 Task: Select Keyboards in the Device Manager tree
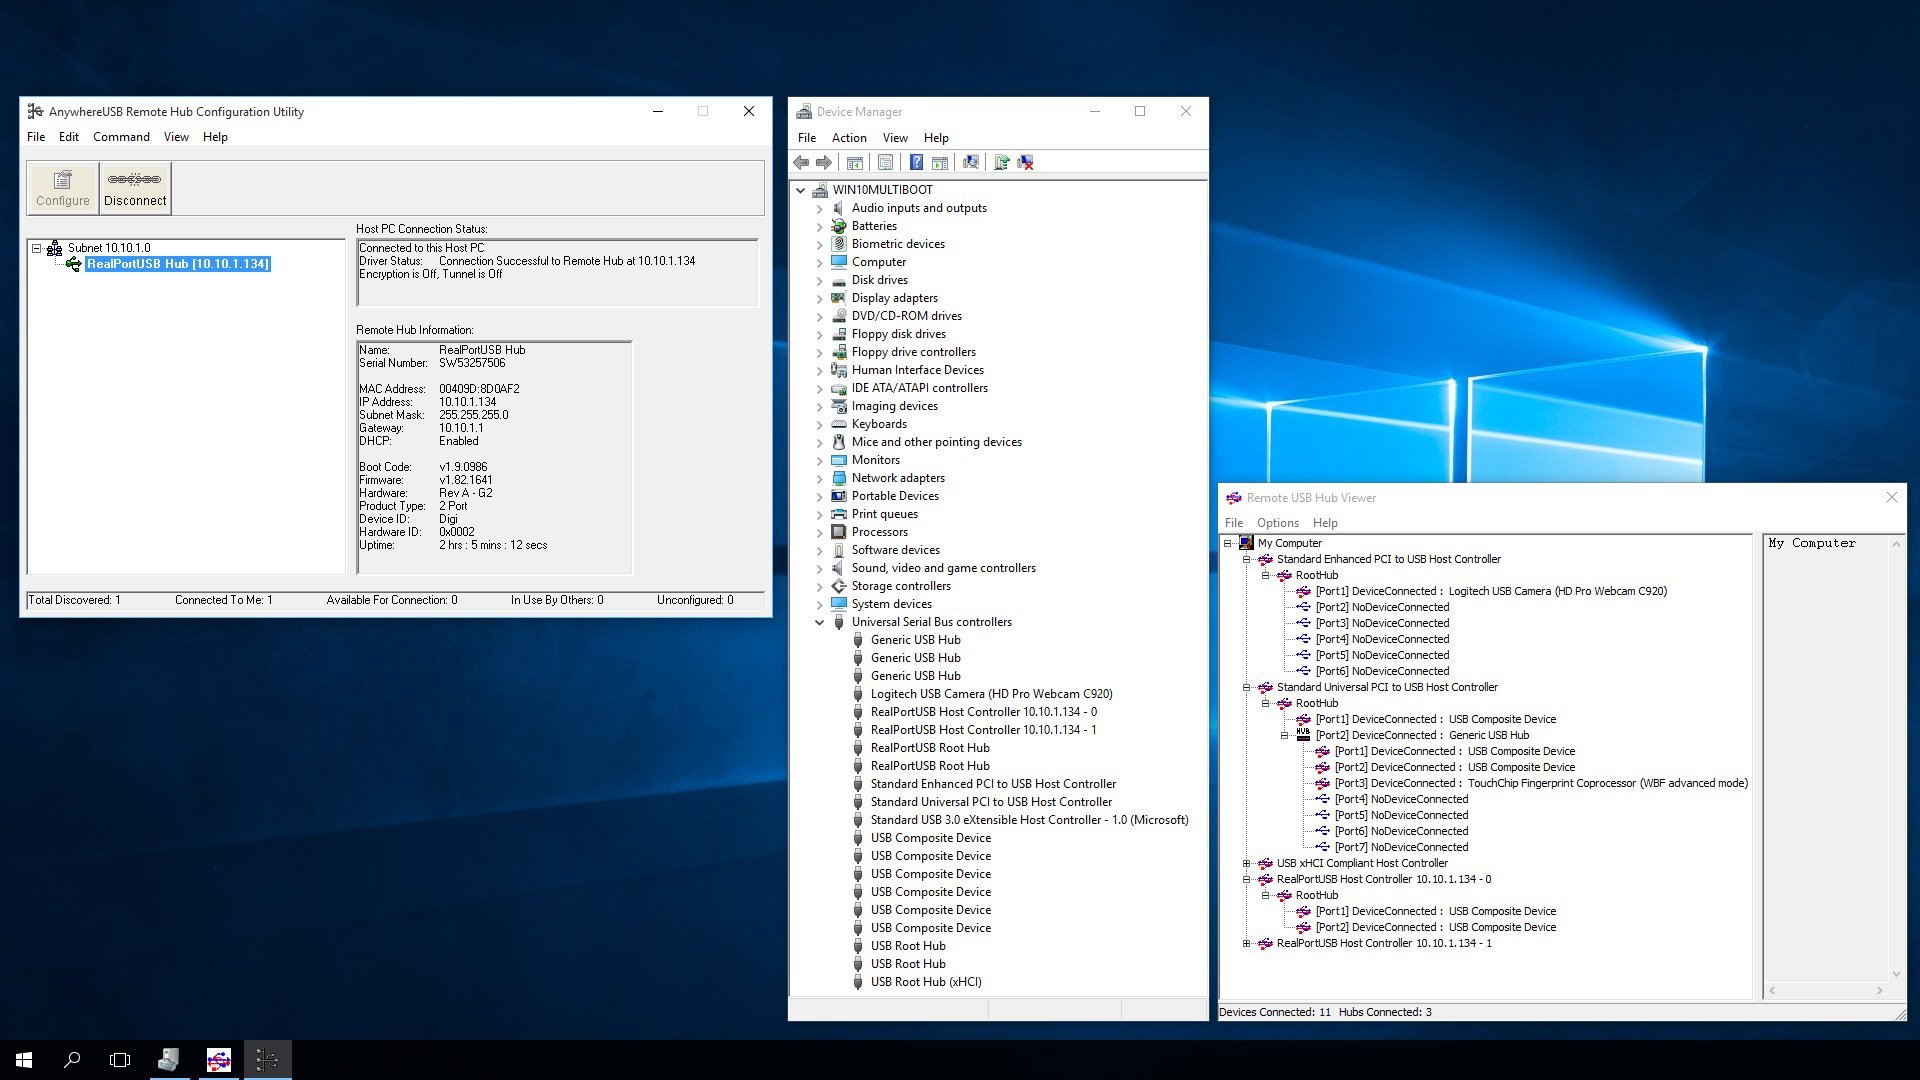point(879,424)
